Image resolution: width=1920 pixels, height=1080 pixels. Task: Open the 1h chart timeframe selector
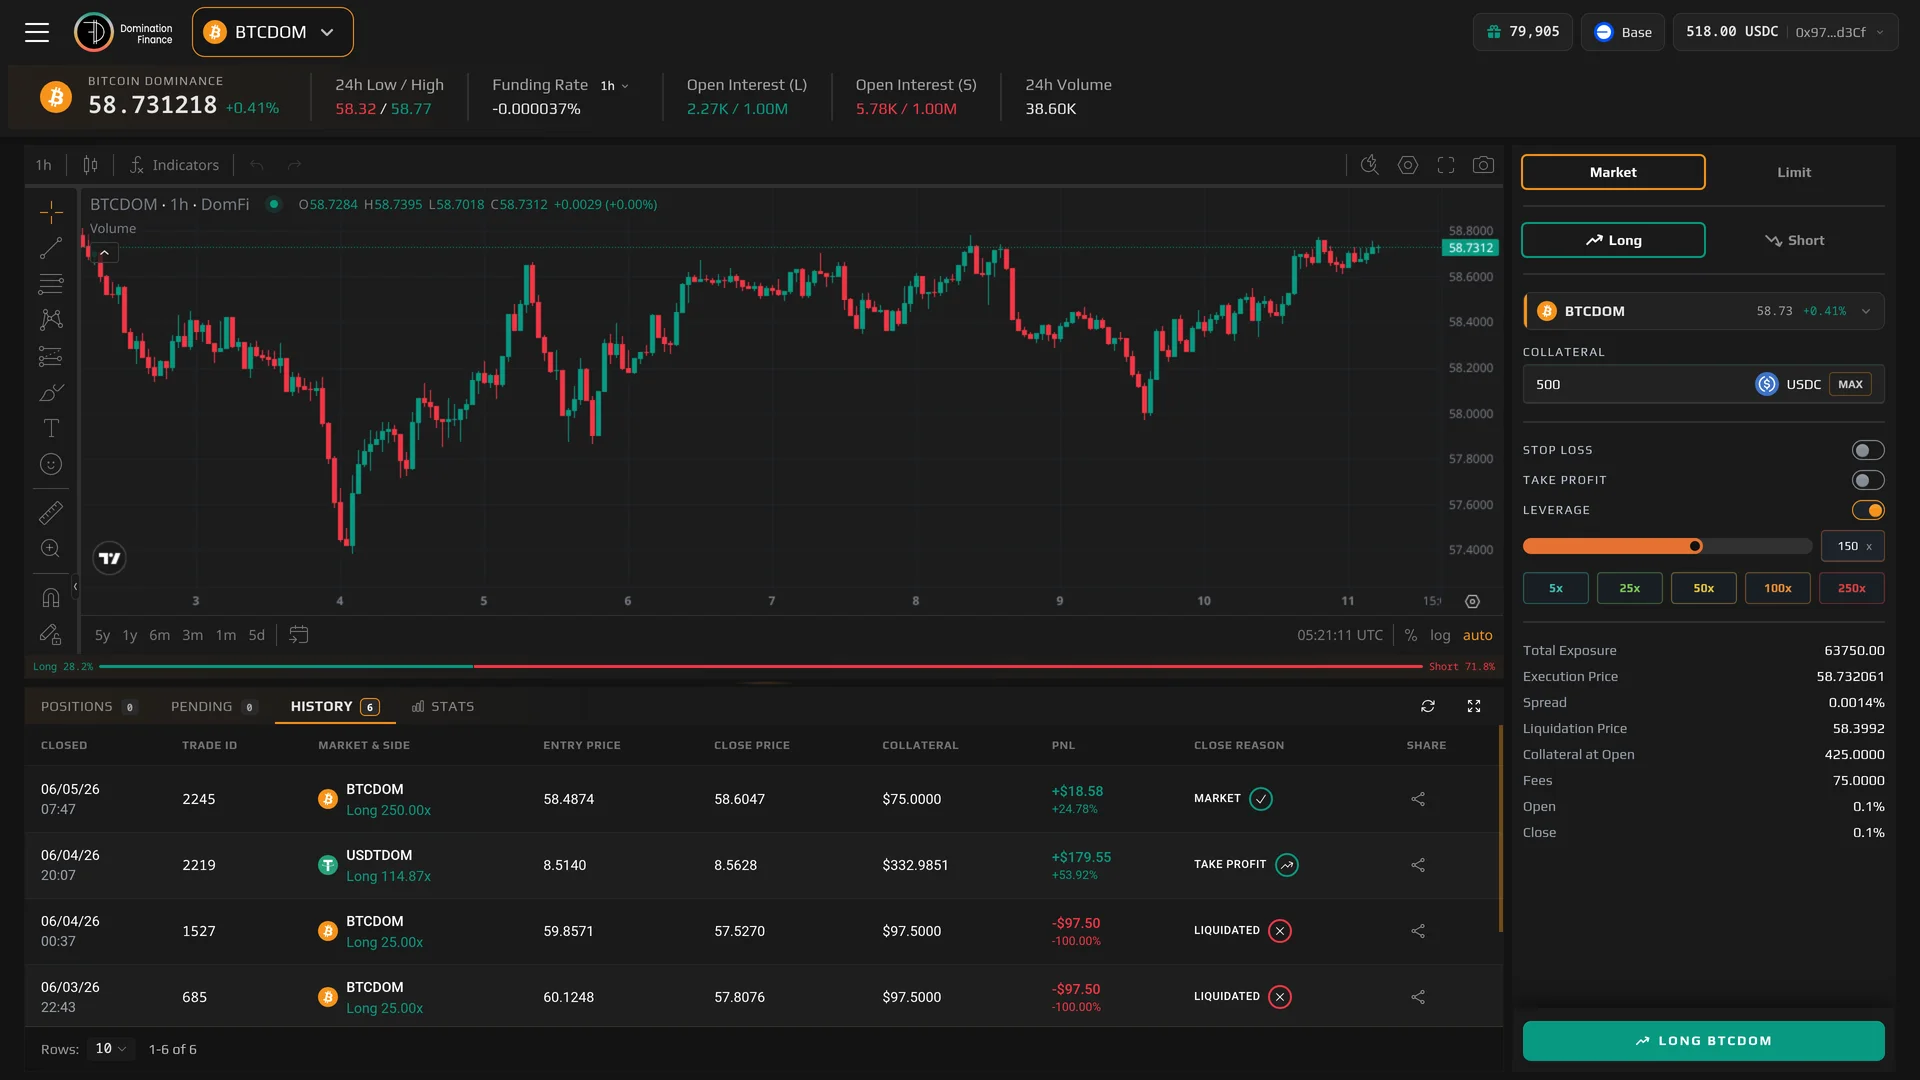pos(44,165)
